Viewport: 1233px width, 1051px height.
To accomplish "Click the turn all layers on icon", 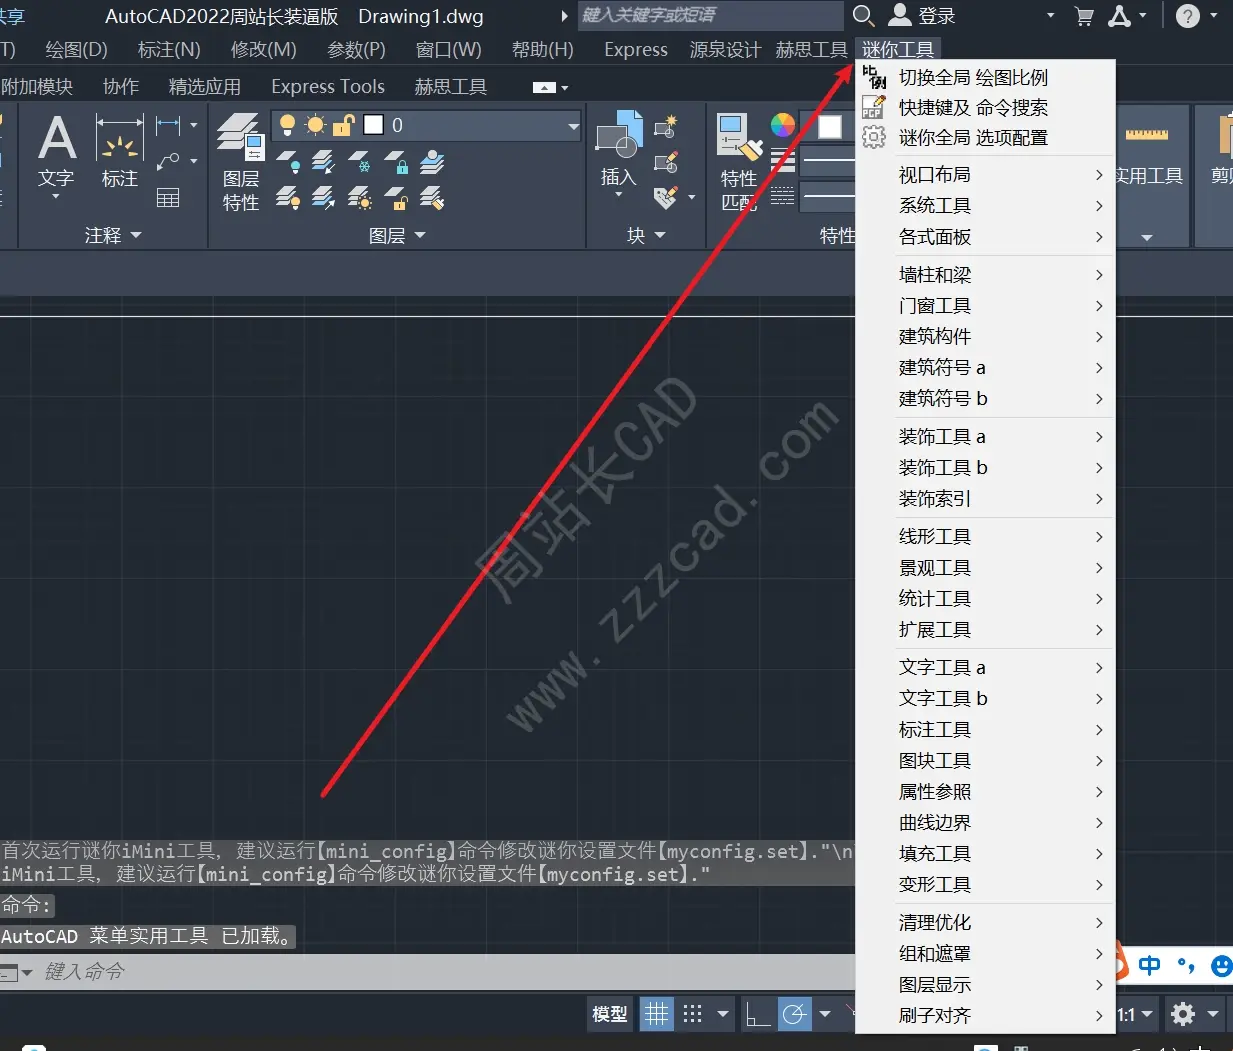I will 288,198.
